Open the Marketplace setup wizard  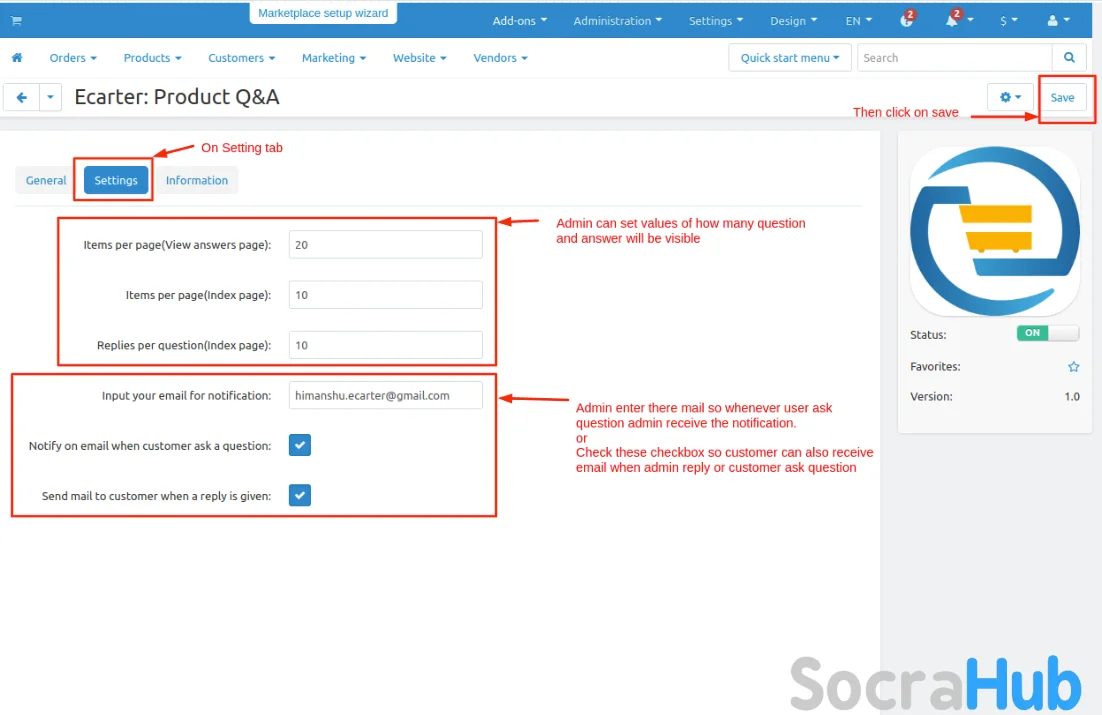tap(323, 13)
